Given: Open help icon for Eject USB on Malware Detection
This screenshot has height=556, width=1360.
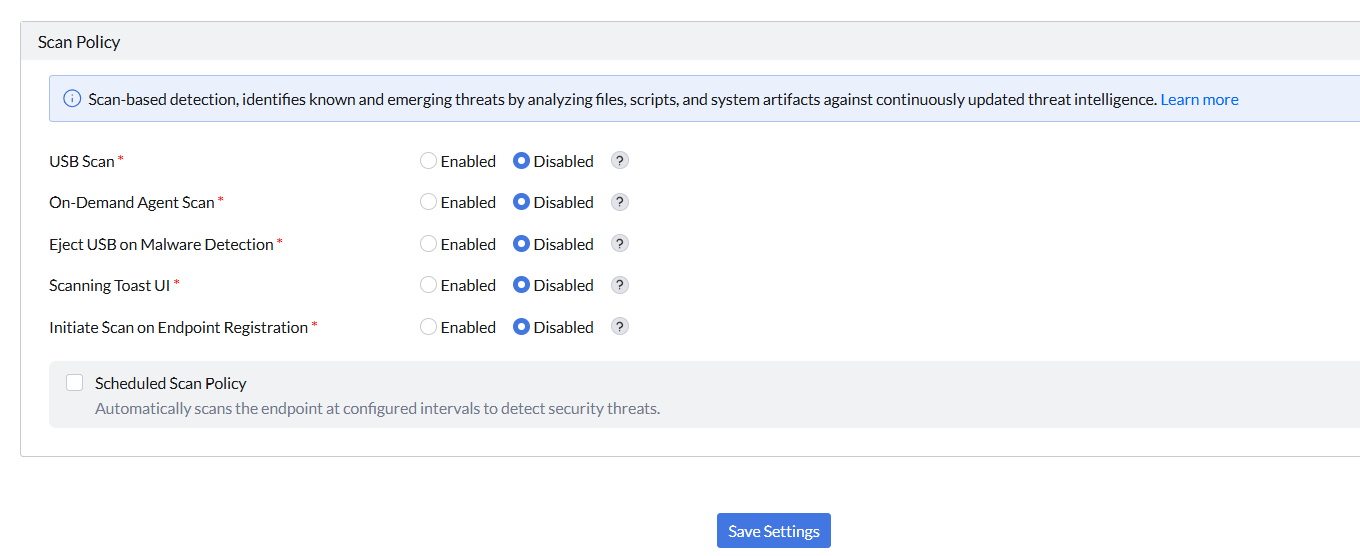Looking at the screenshot, I should pyautogui.click(x=620, y=244).
